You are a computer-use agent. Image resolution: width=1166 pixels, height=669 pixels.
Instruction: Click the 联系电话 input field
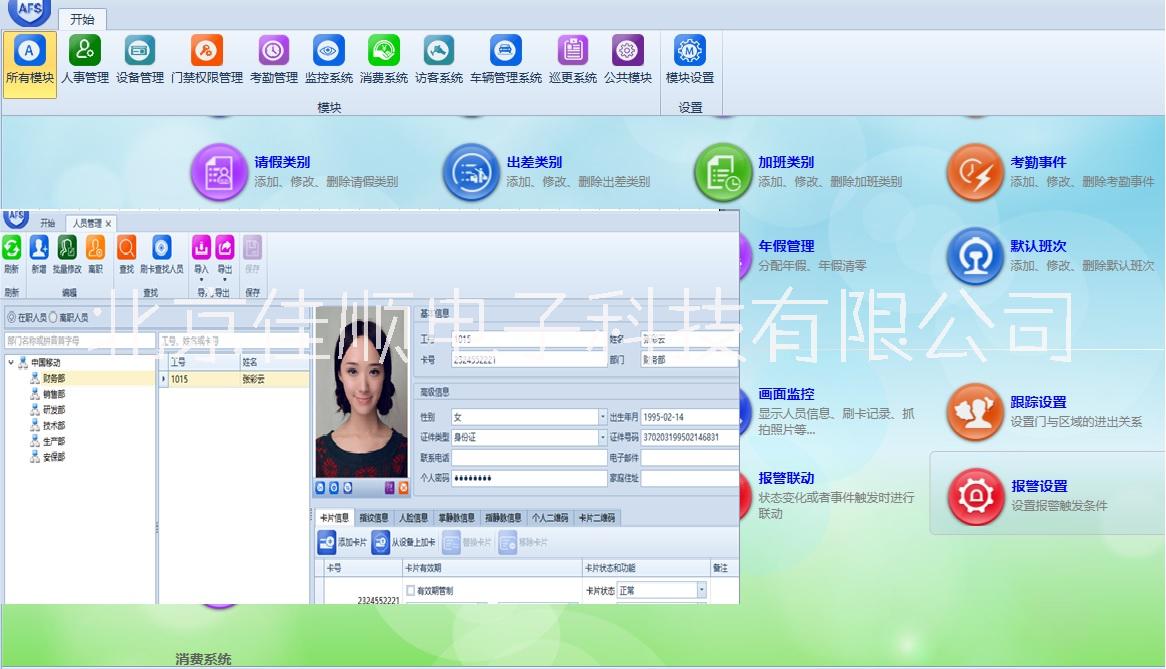click(528, 458)
